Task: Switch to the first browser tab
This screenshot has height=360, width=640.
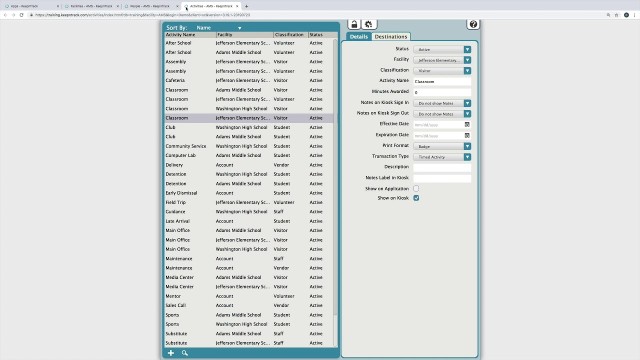Action: click(31, 6)
